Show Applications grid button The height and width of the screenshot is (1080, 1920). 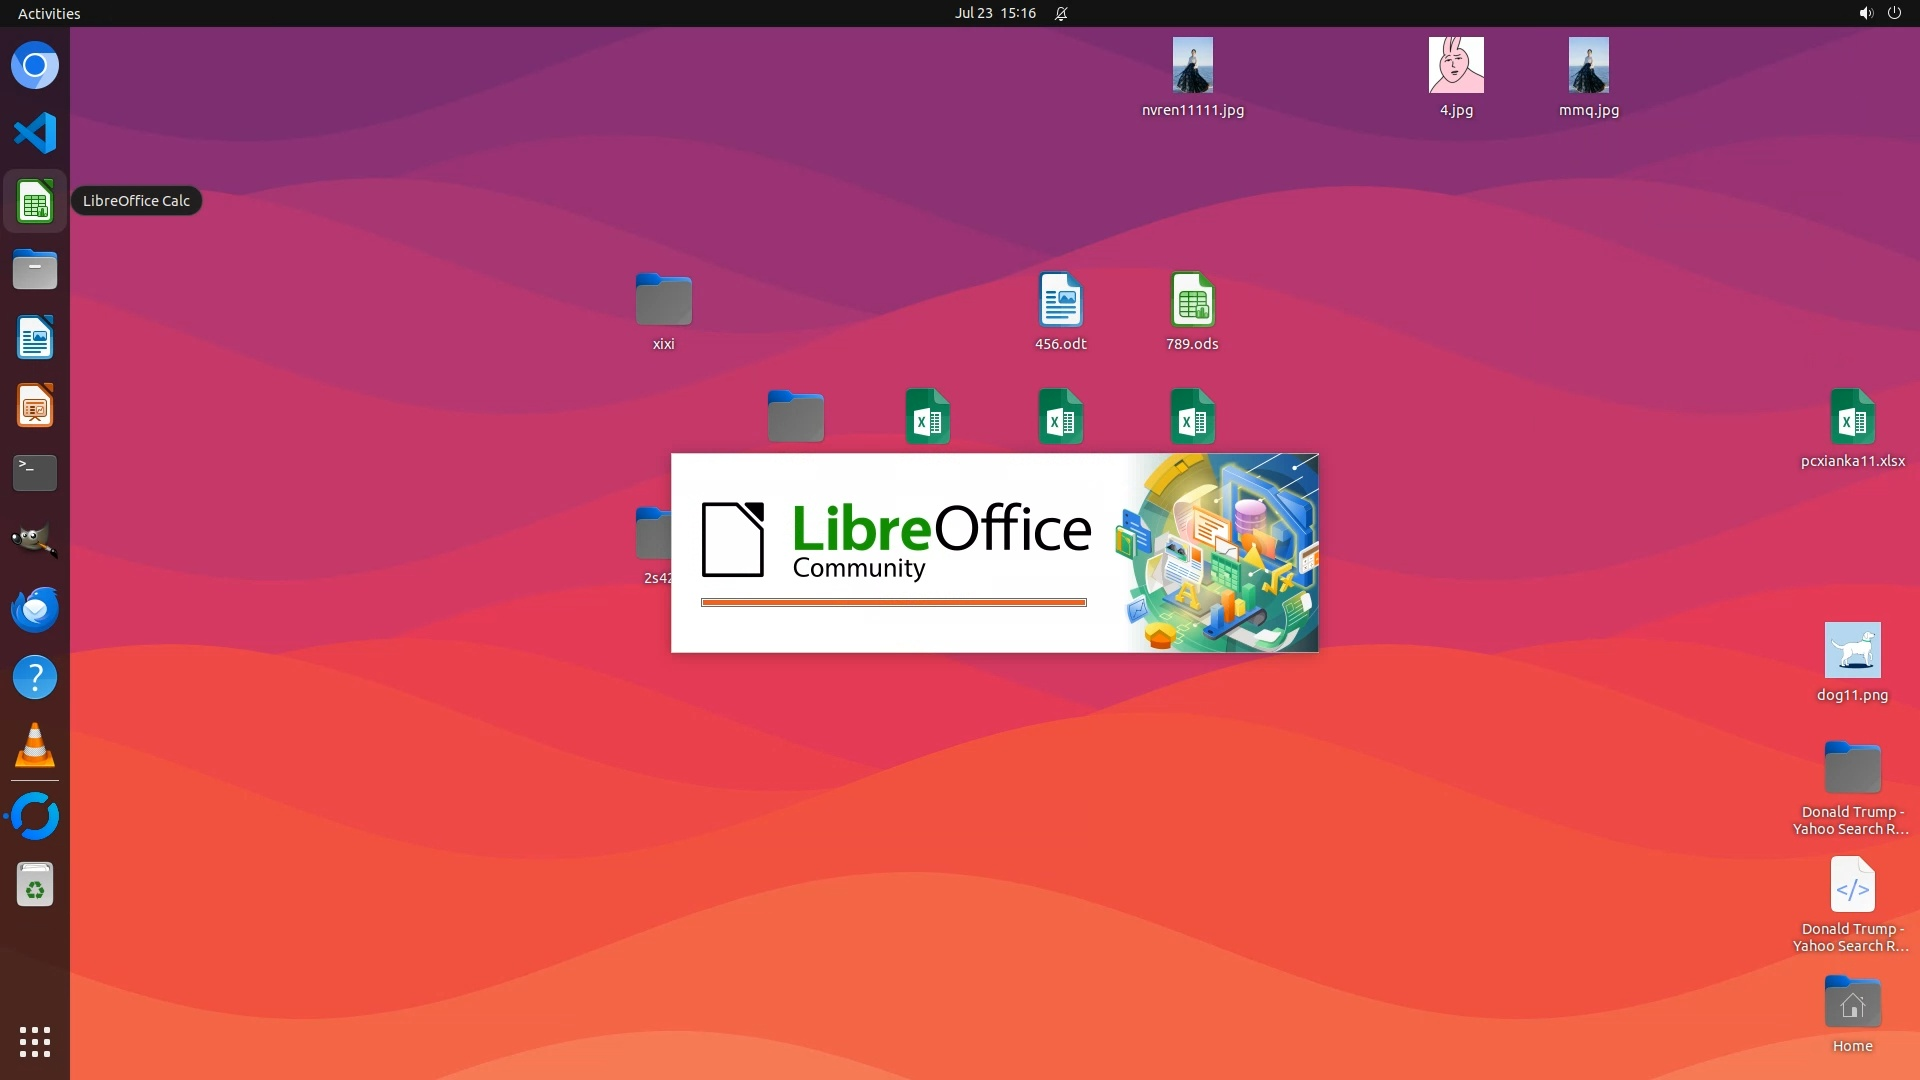35,1042
